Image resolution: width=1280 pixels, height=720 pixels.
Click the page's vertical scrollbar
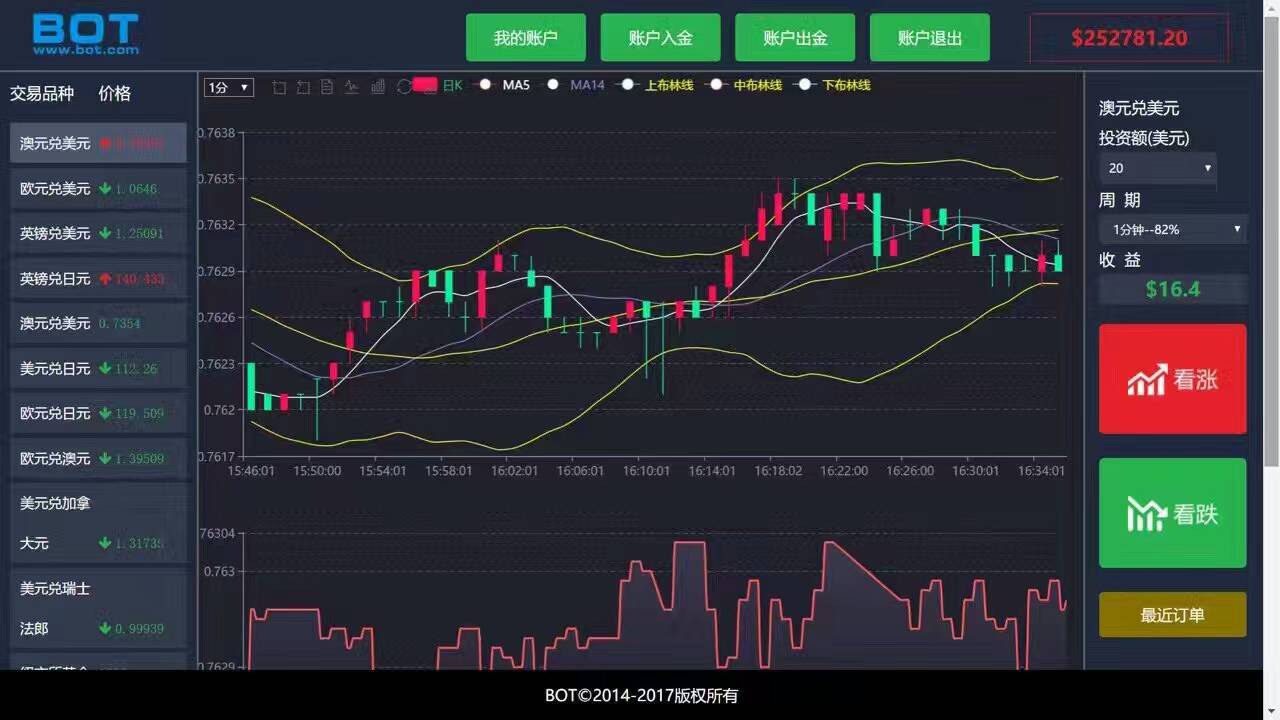click(1271, 240)
